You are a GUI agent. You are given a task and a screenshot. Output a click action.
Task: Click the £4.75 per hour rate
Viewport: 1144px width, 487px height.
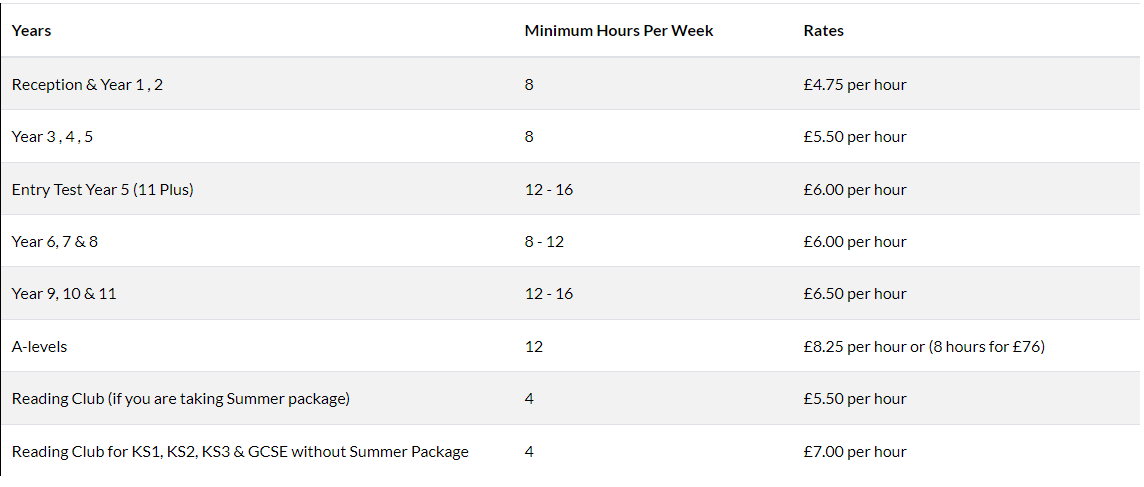[854, 85]
